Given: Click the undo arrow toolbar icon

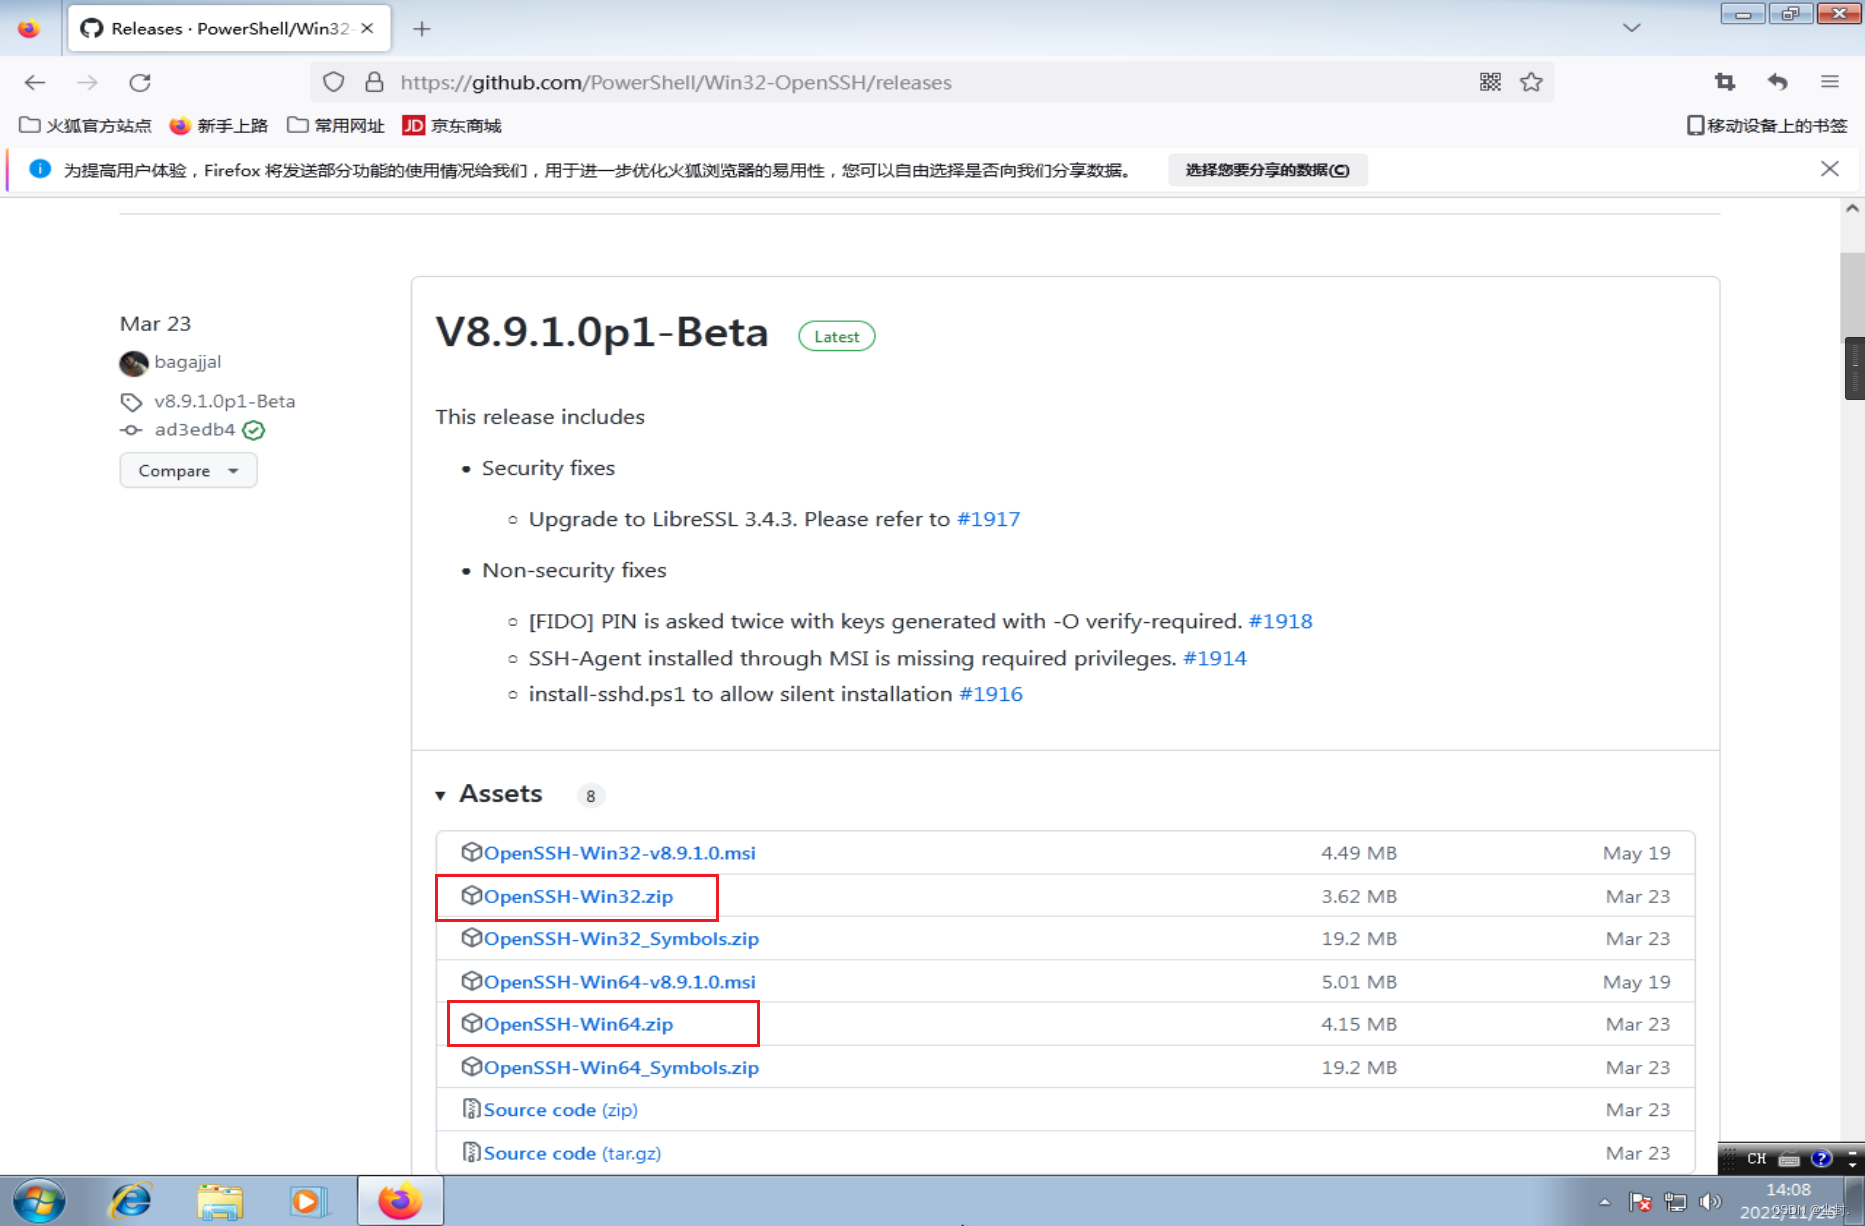Looking at the screenshot, I should 1777,82.
